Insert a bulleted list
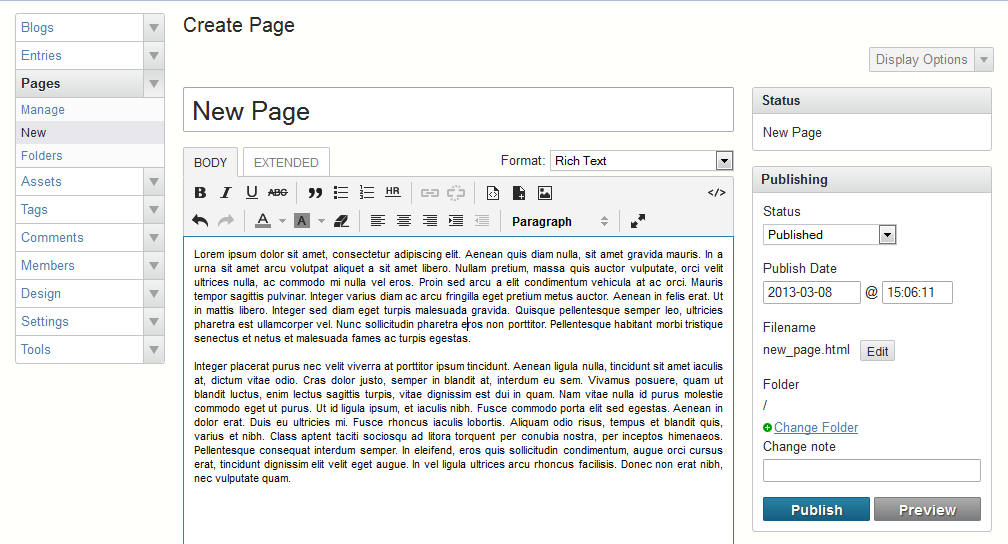 [x=341, y=192]
